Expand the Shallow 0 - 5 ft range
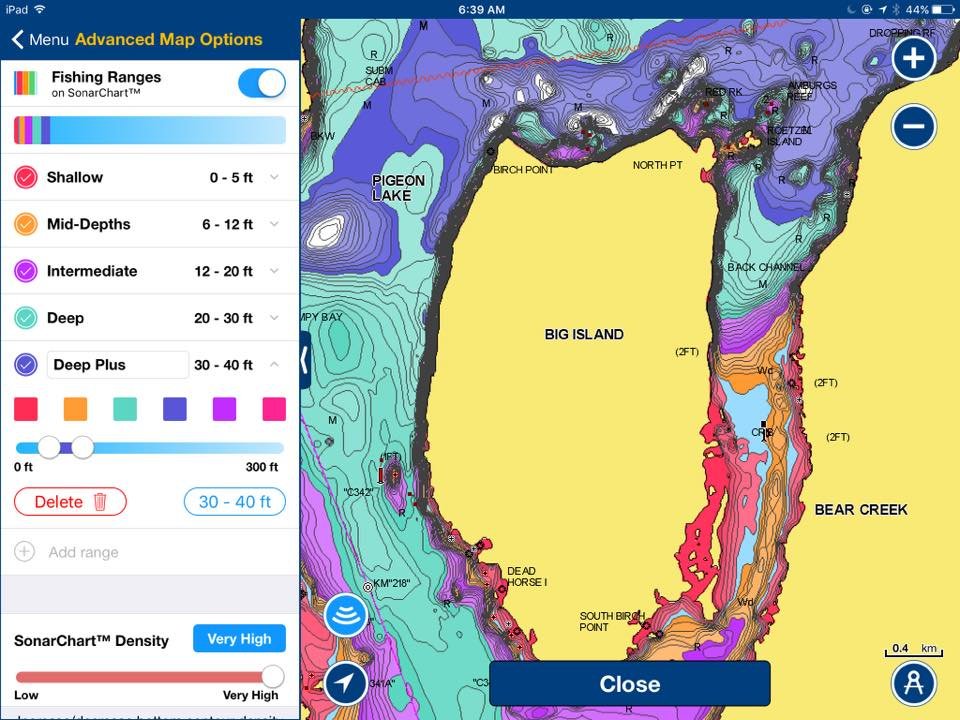Screen dimensions: 960x720 pyautogui.click(x=275, y=178)
